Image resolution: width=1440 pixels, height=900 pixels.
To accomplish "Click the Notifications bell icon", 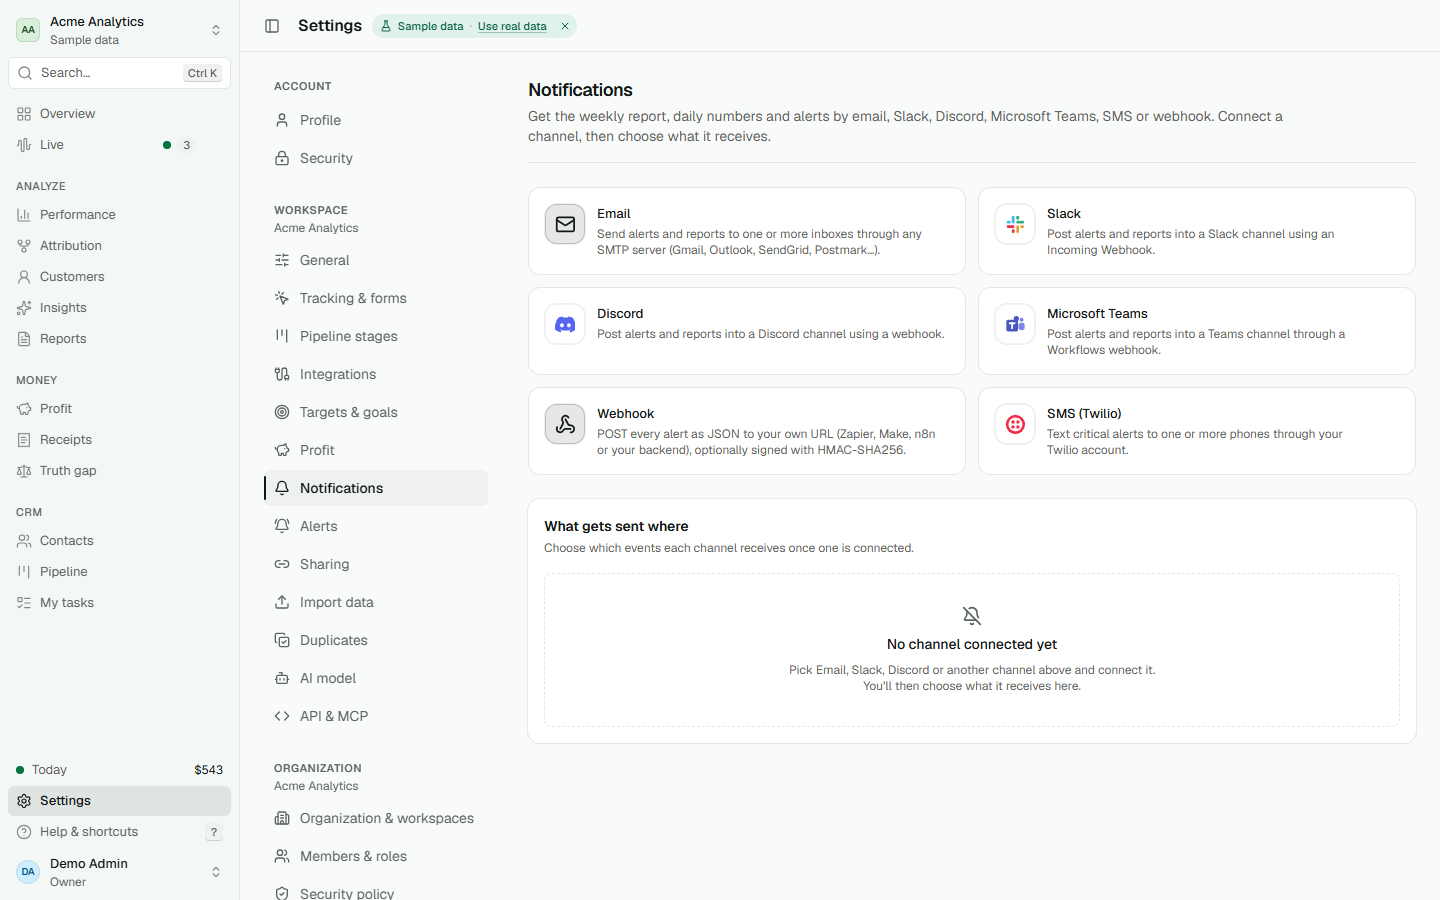I will (x=282, y=488).
